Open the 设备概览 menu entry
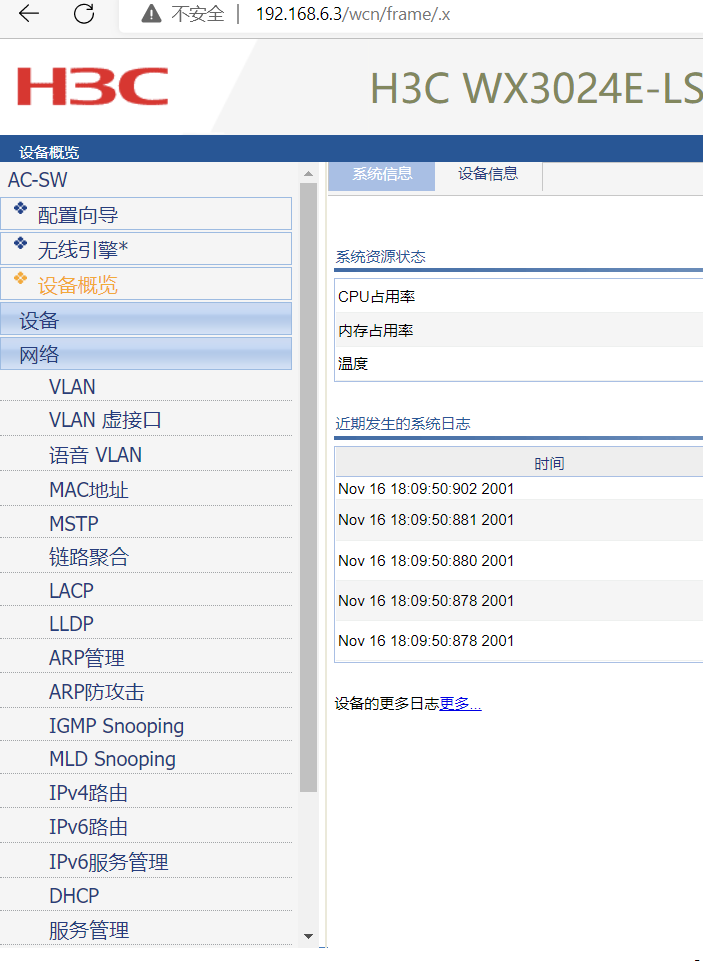 146,284
